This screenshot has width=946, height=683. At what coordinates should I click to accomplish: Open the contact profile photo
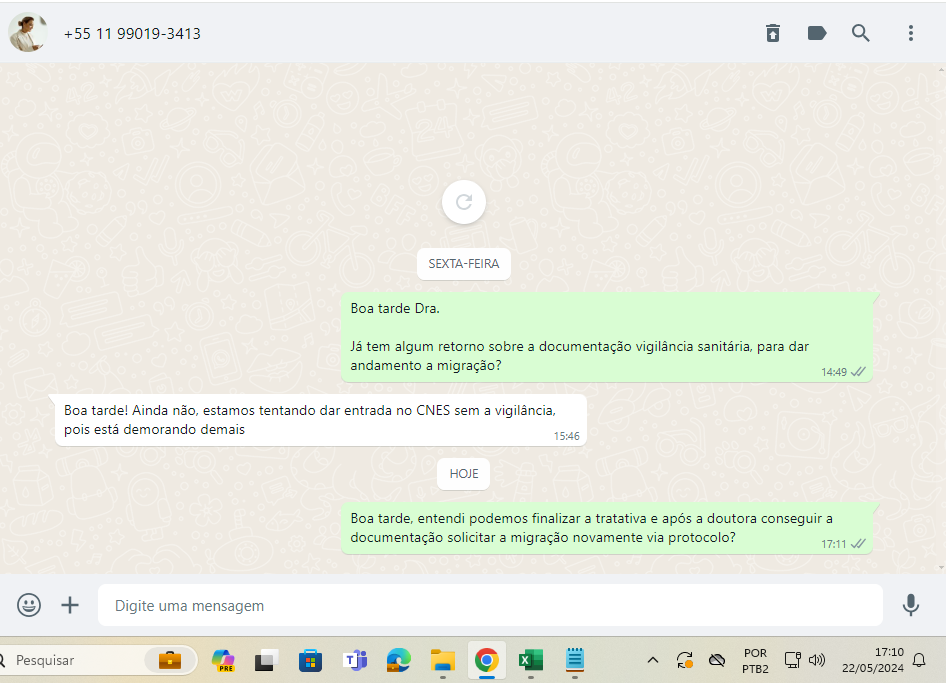[x=28, y=32]
